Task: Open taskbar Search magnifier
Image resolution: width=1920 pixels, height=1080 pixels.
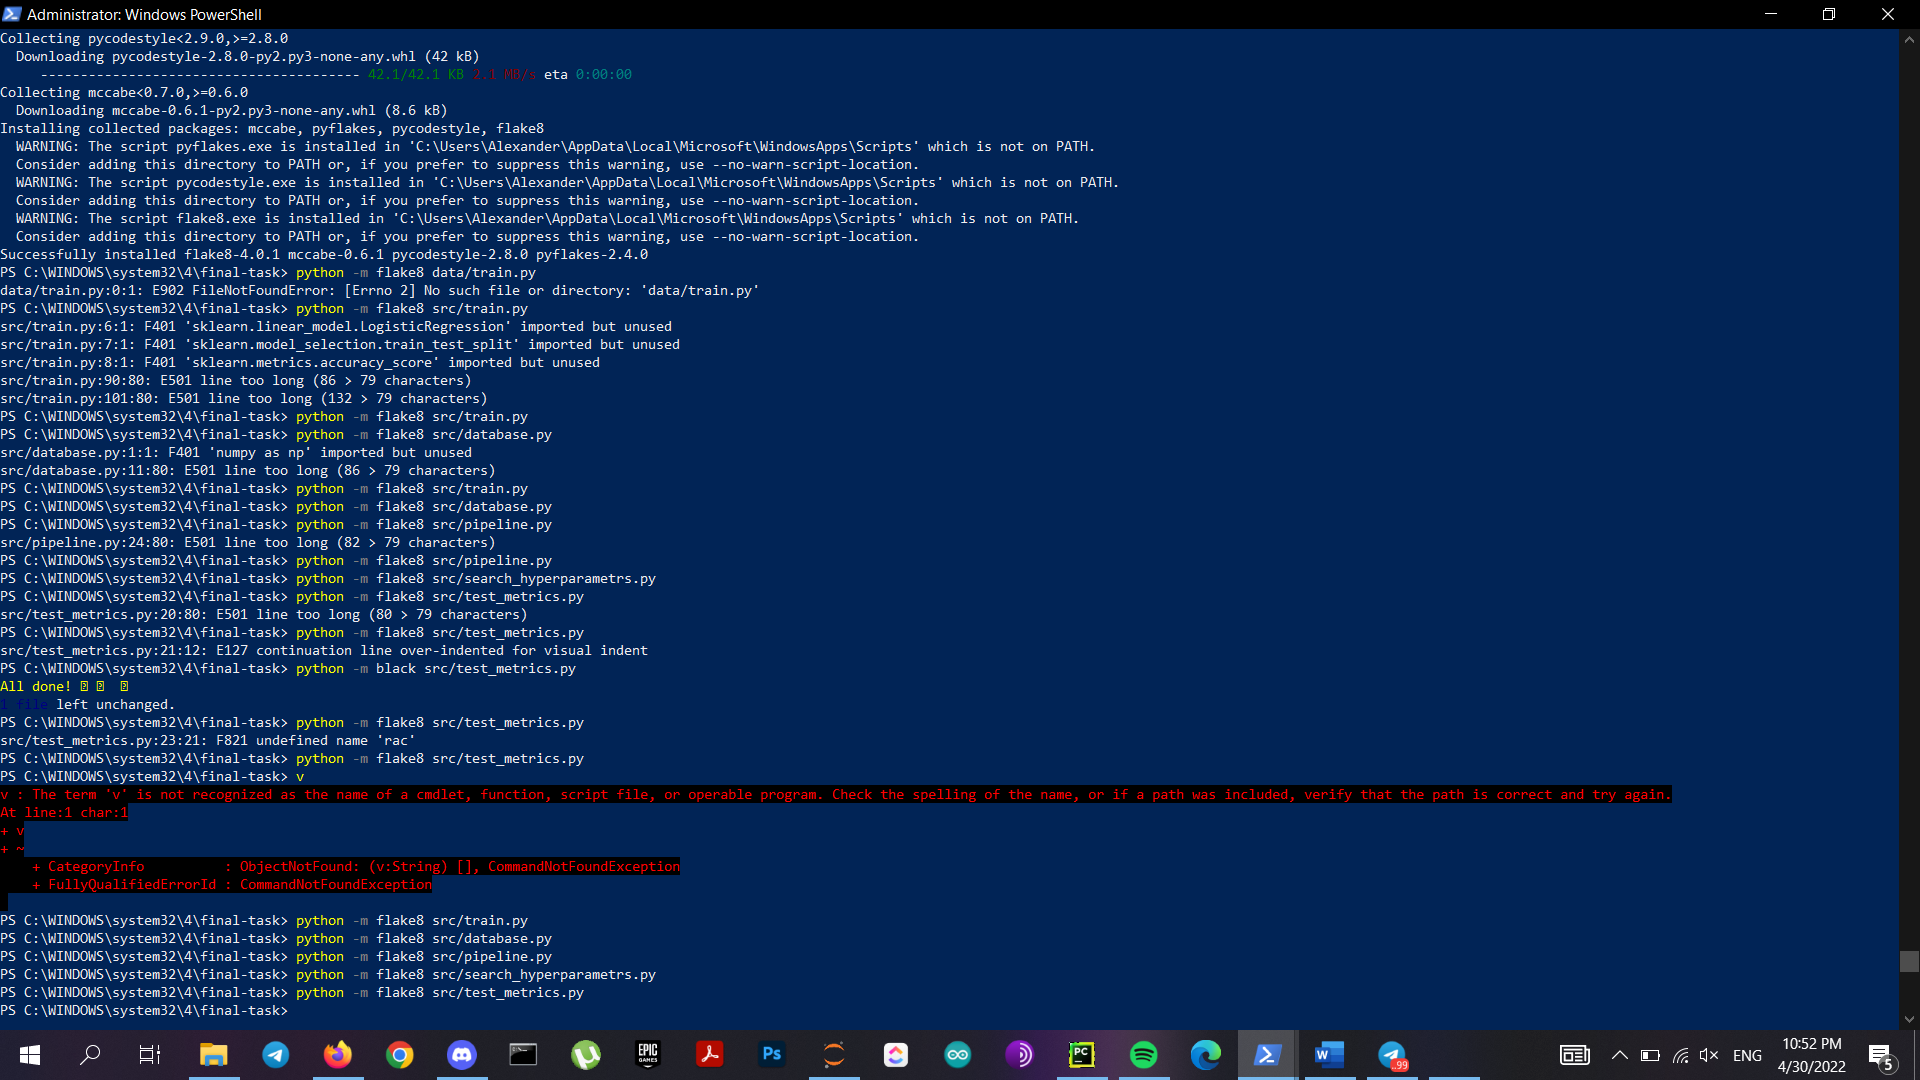Action: pos(90,1054)
